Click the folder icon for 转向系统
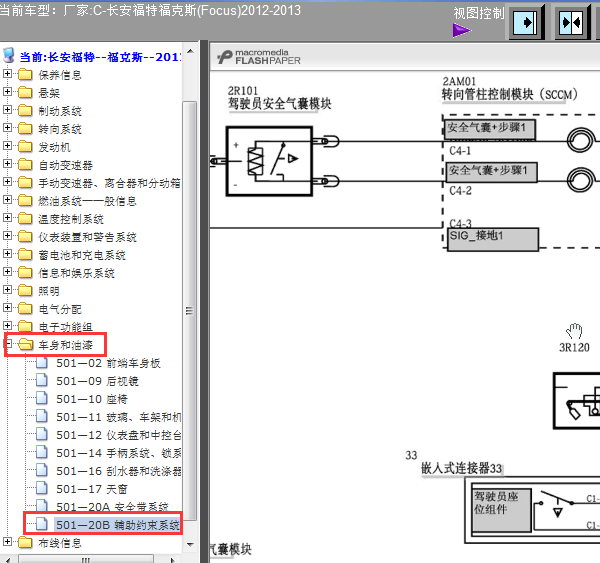The width and height of the screenshot is (600, 563). (25, 129)
